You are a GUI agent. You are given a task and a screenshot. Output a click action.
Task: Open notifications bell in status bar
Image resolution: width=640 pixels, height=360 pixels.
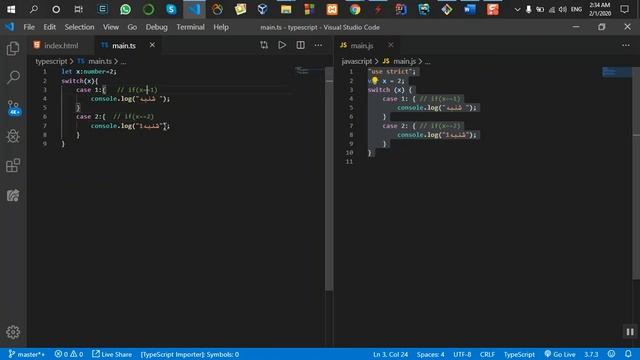pyautogui.click(x=628, y=354)
